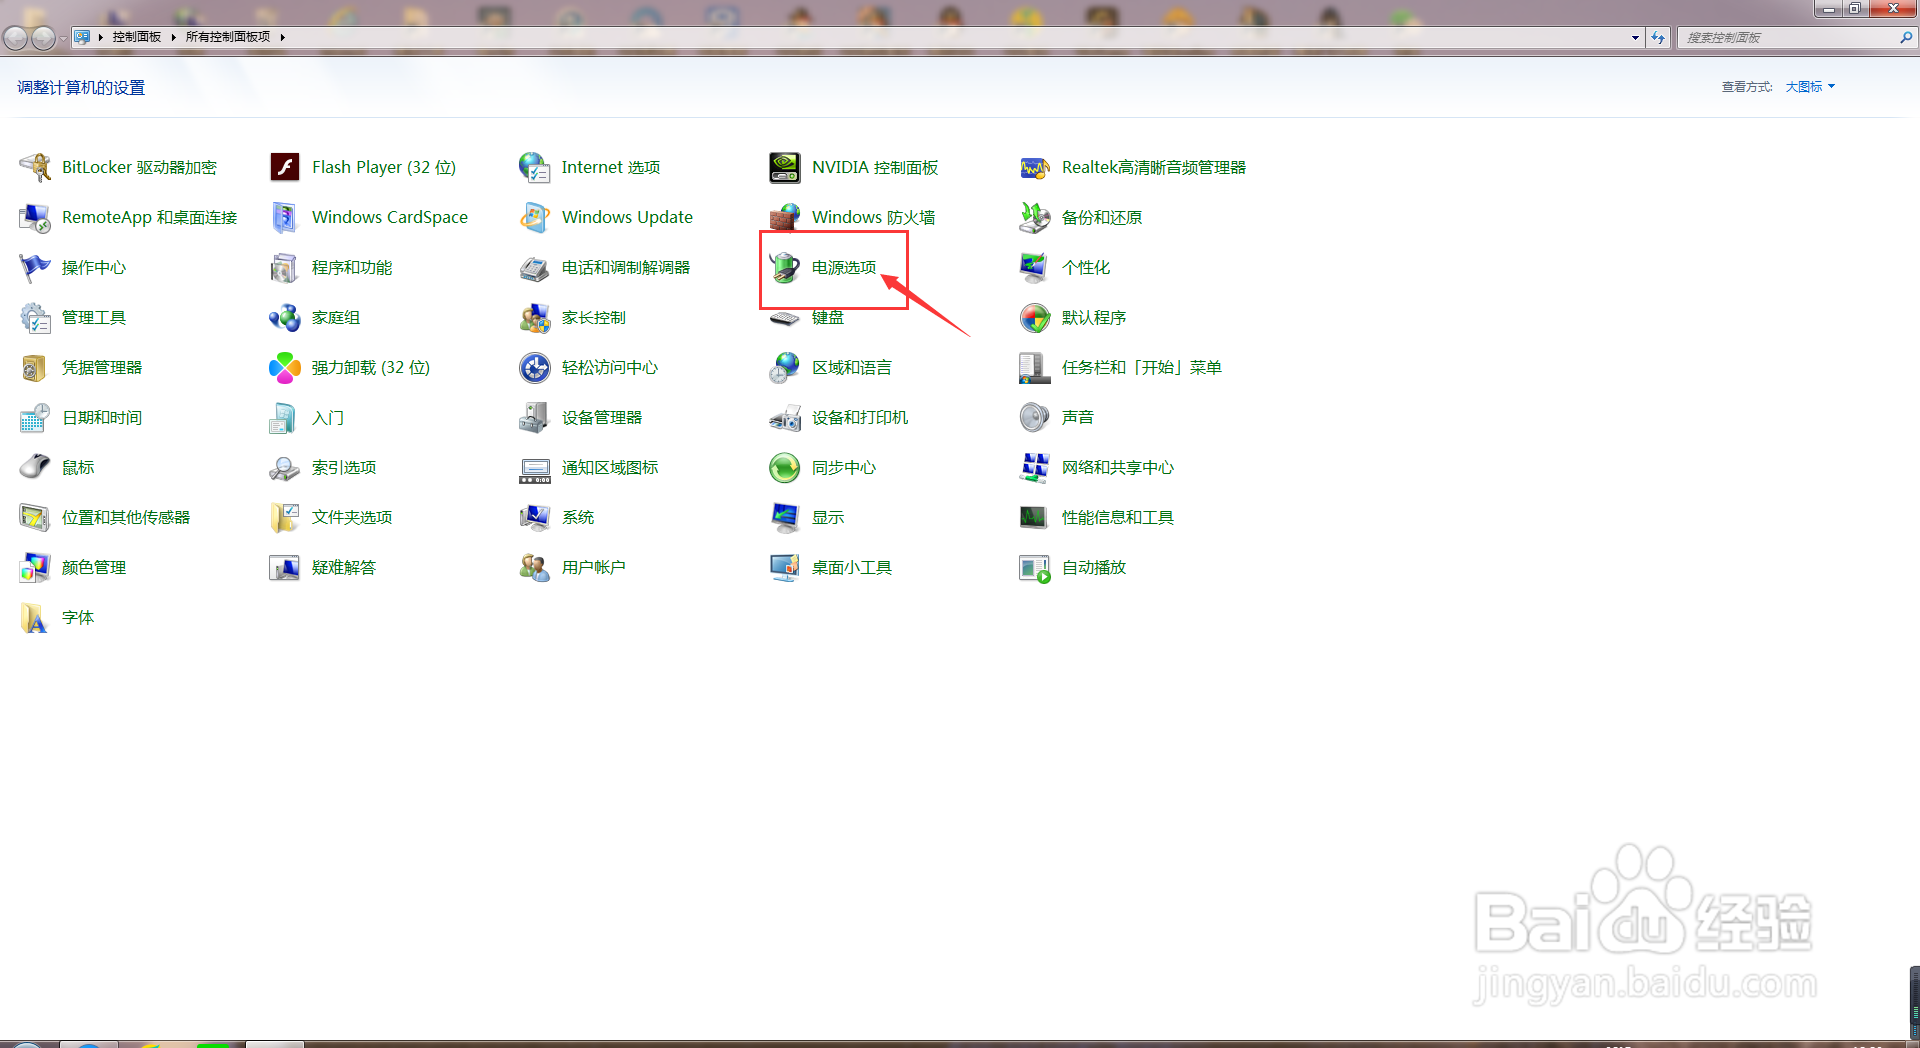Click the 性能信息和工具 link

(1118, 517)
